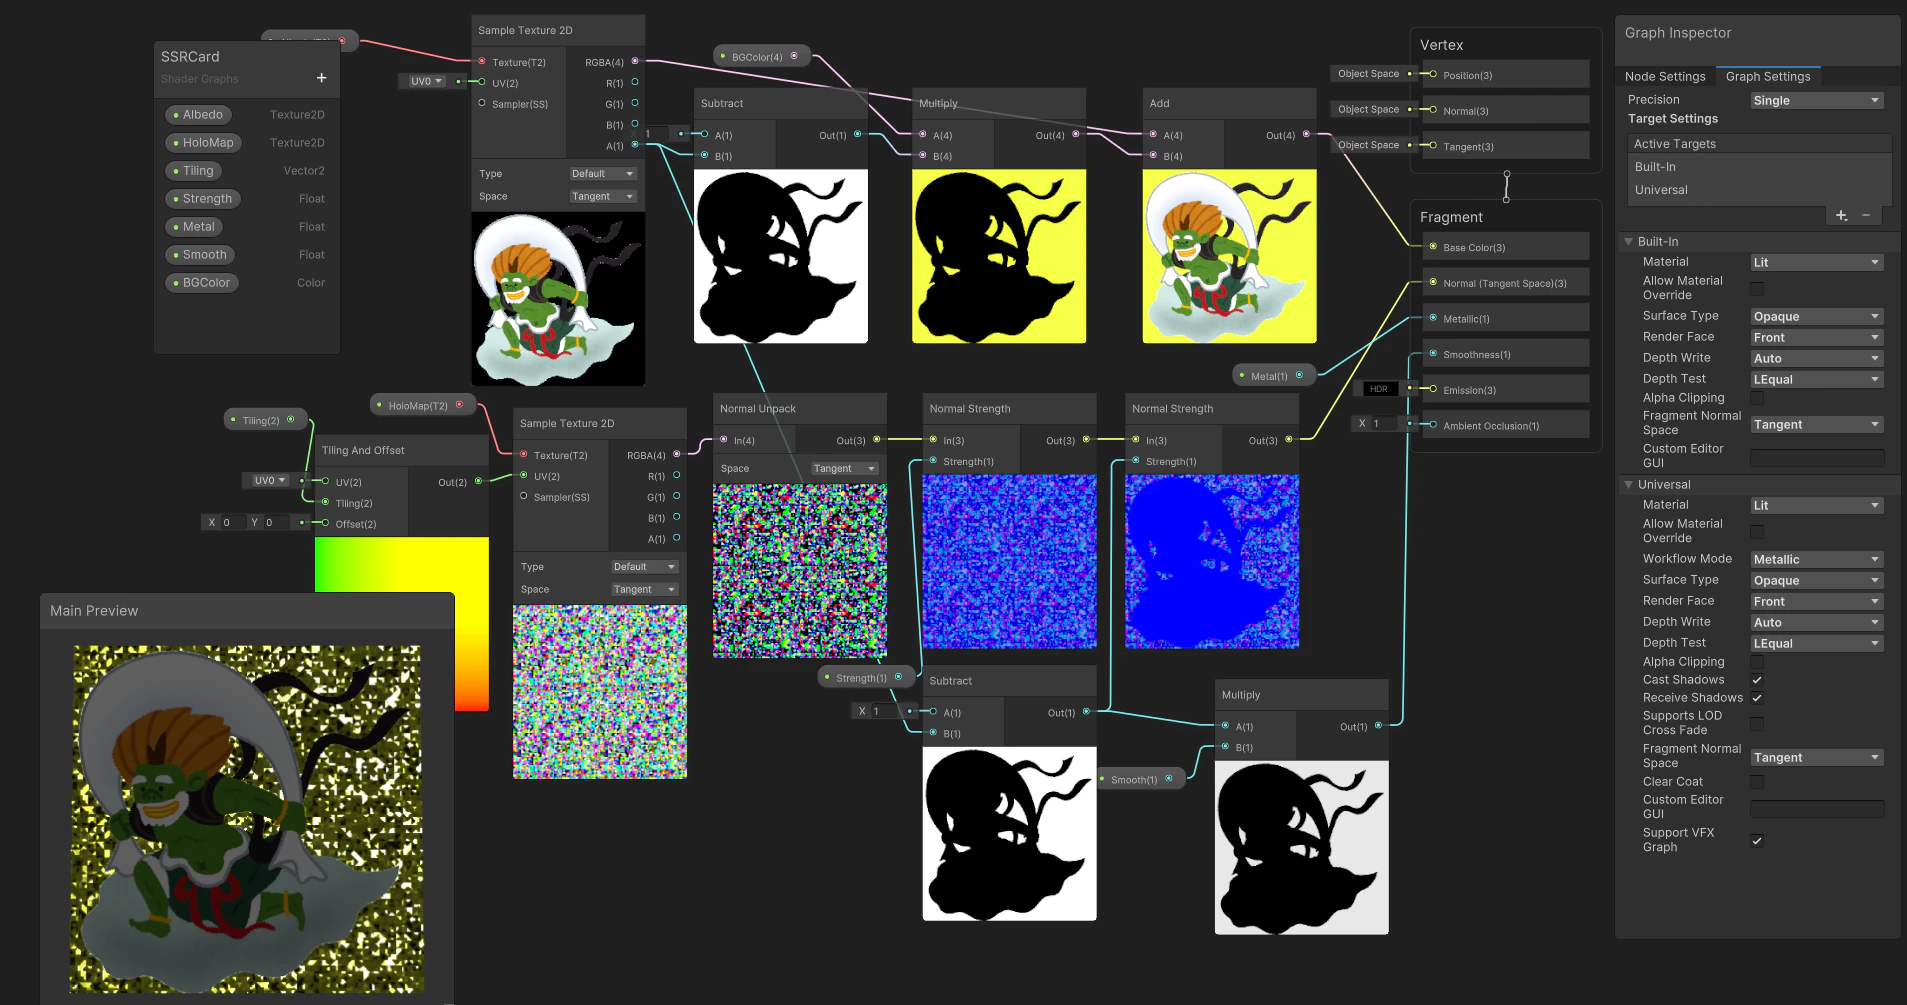The image size is (1907, 1005).
Task: Toggle Alpha Clipping under Universal
Action: click(1757, 662)
